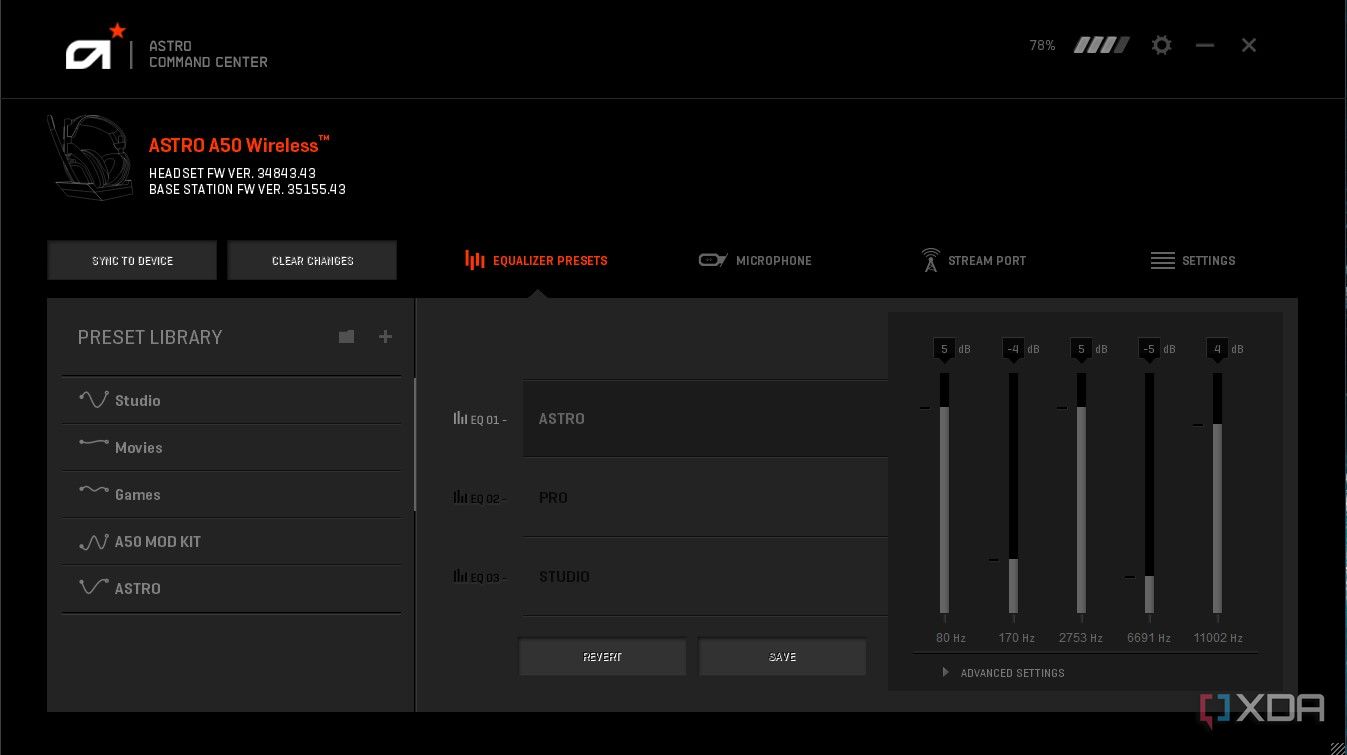Check the battery level indicator icon
This screenshot has width=1347, height=755.
click(x=1101, y=45)
